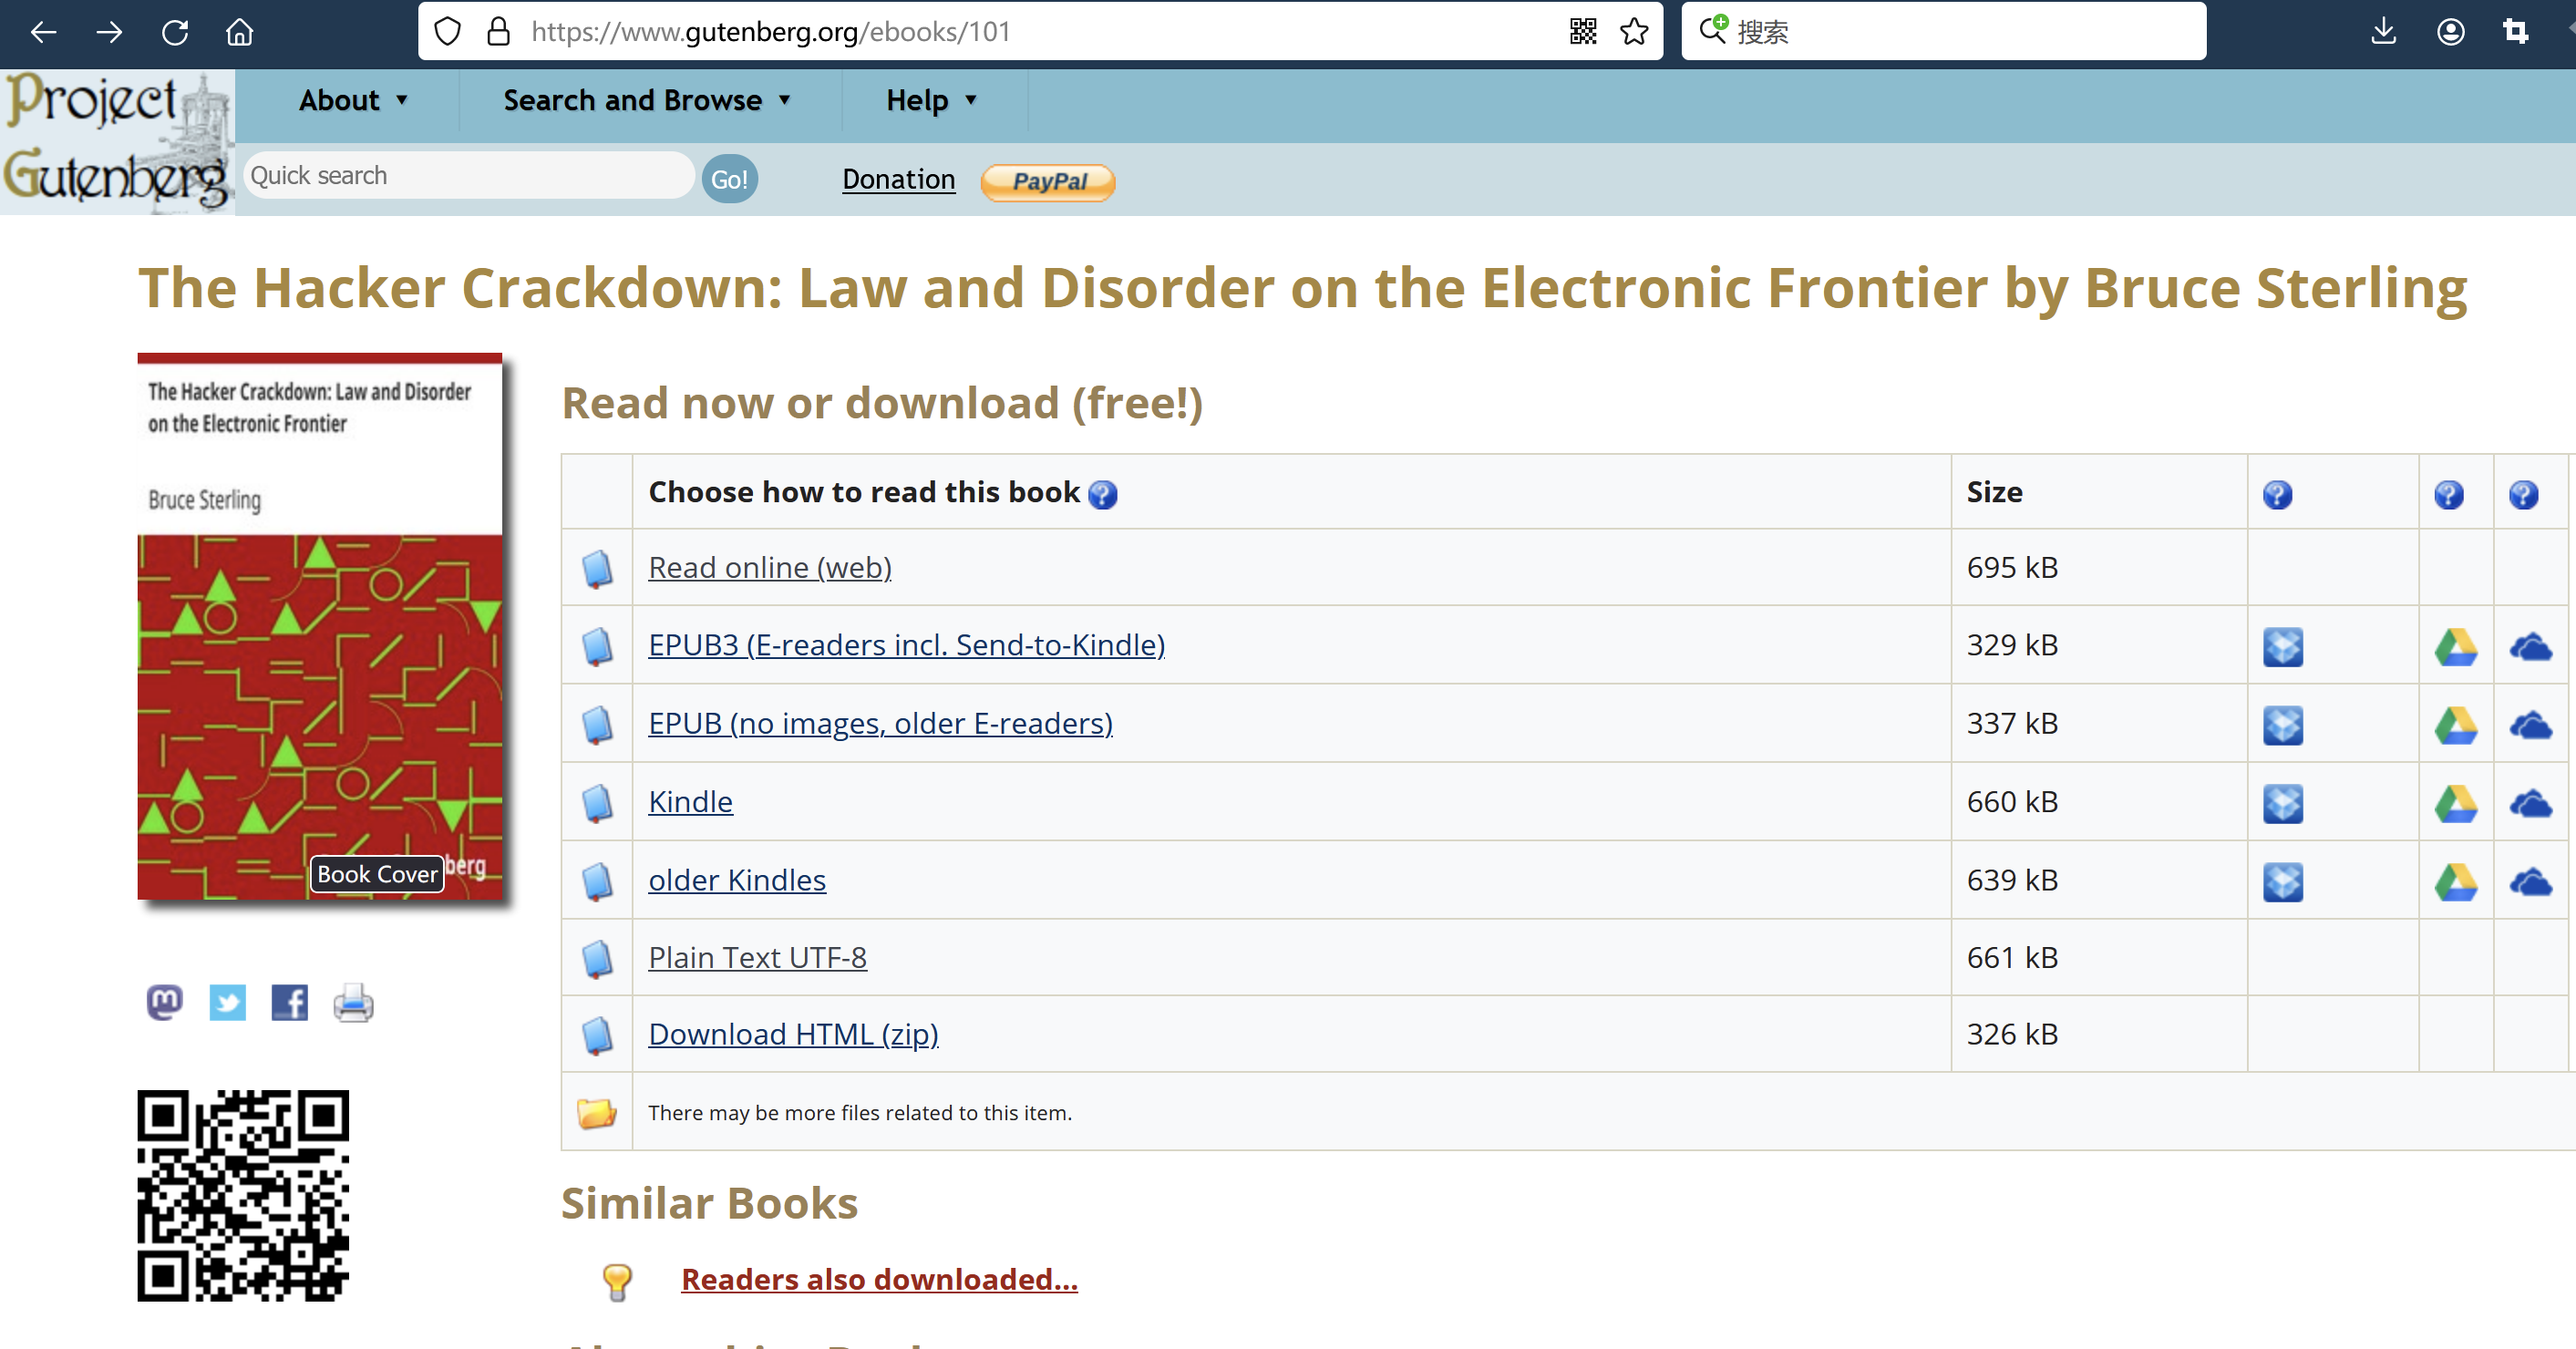
Task: Send Kindle file to OneDrive
Action: [2530, 803]
